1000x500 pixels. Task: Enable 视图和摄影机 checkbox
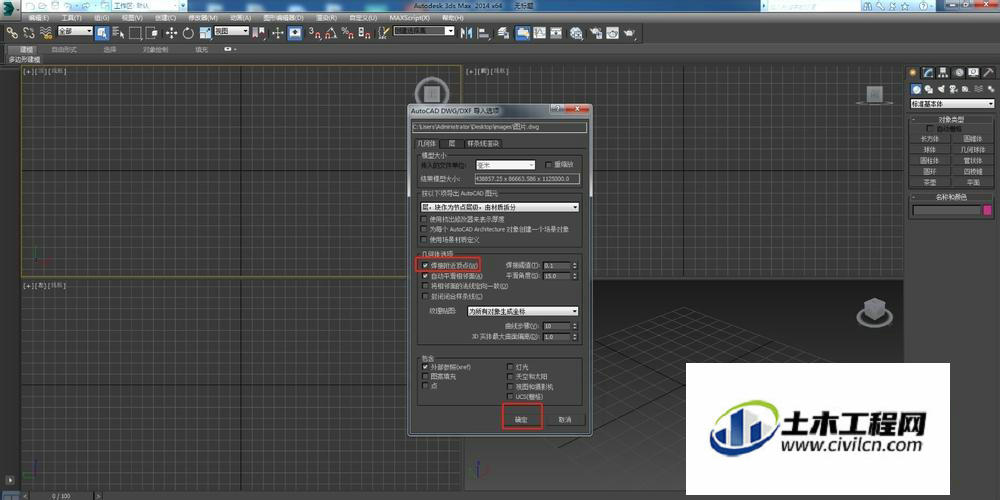click(510, 386)
